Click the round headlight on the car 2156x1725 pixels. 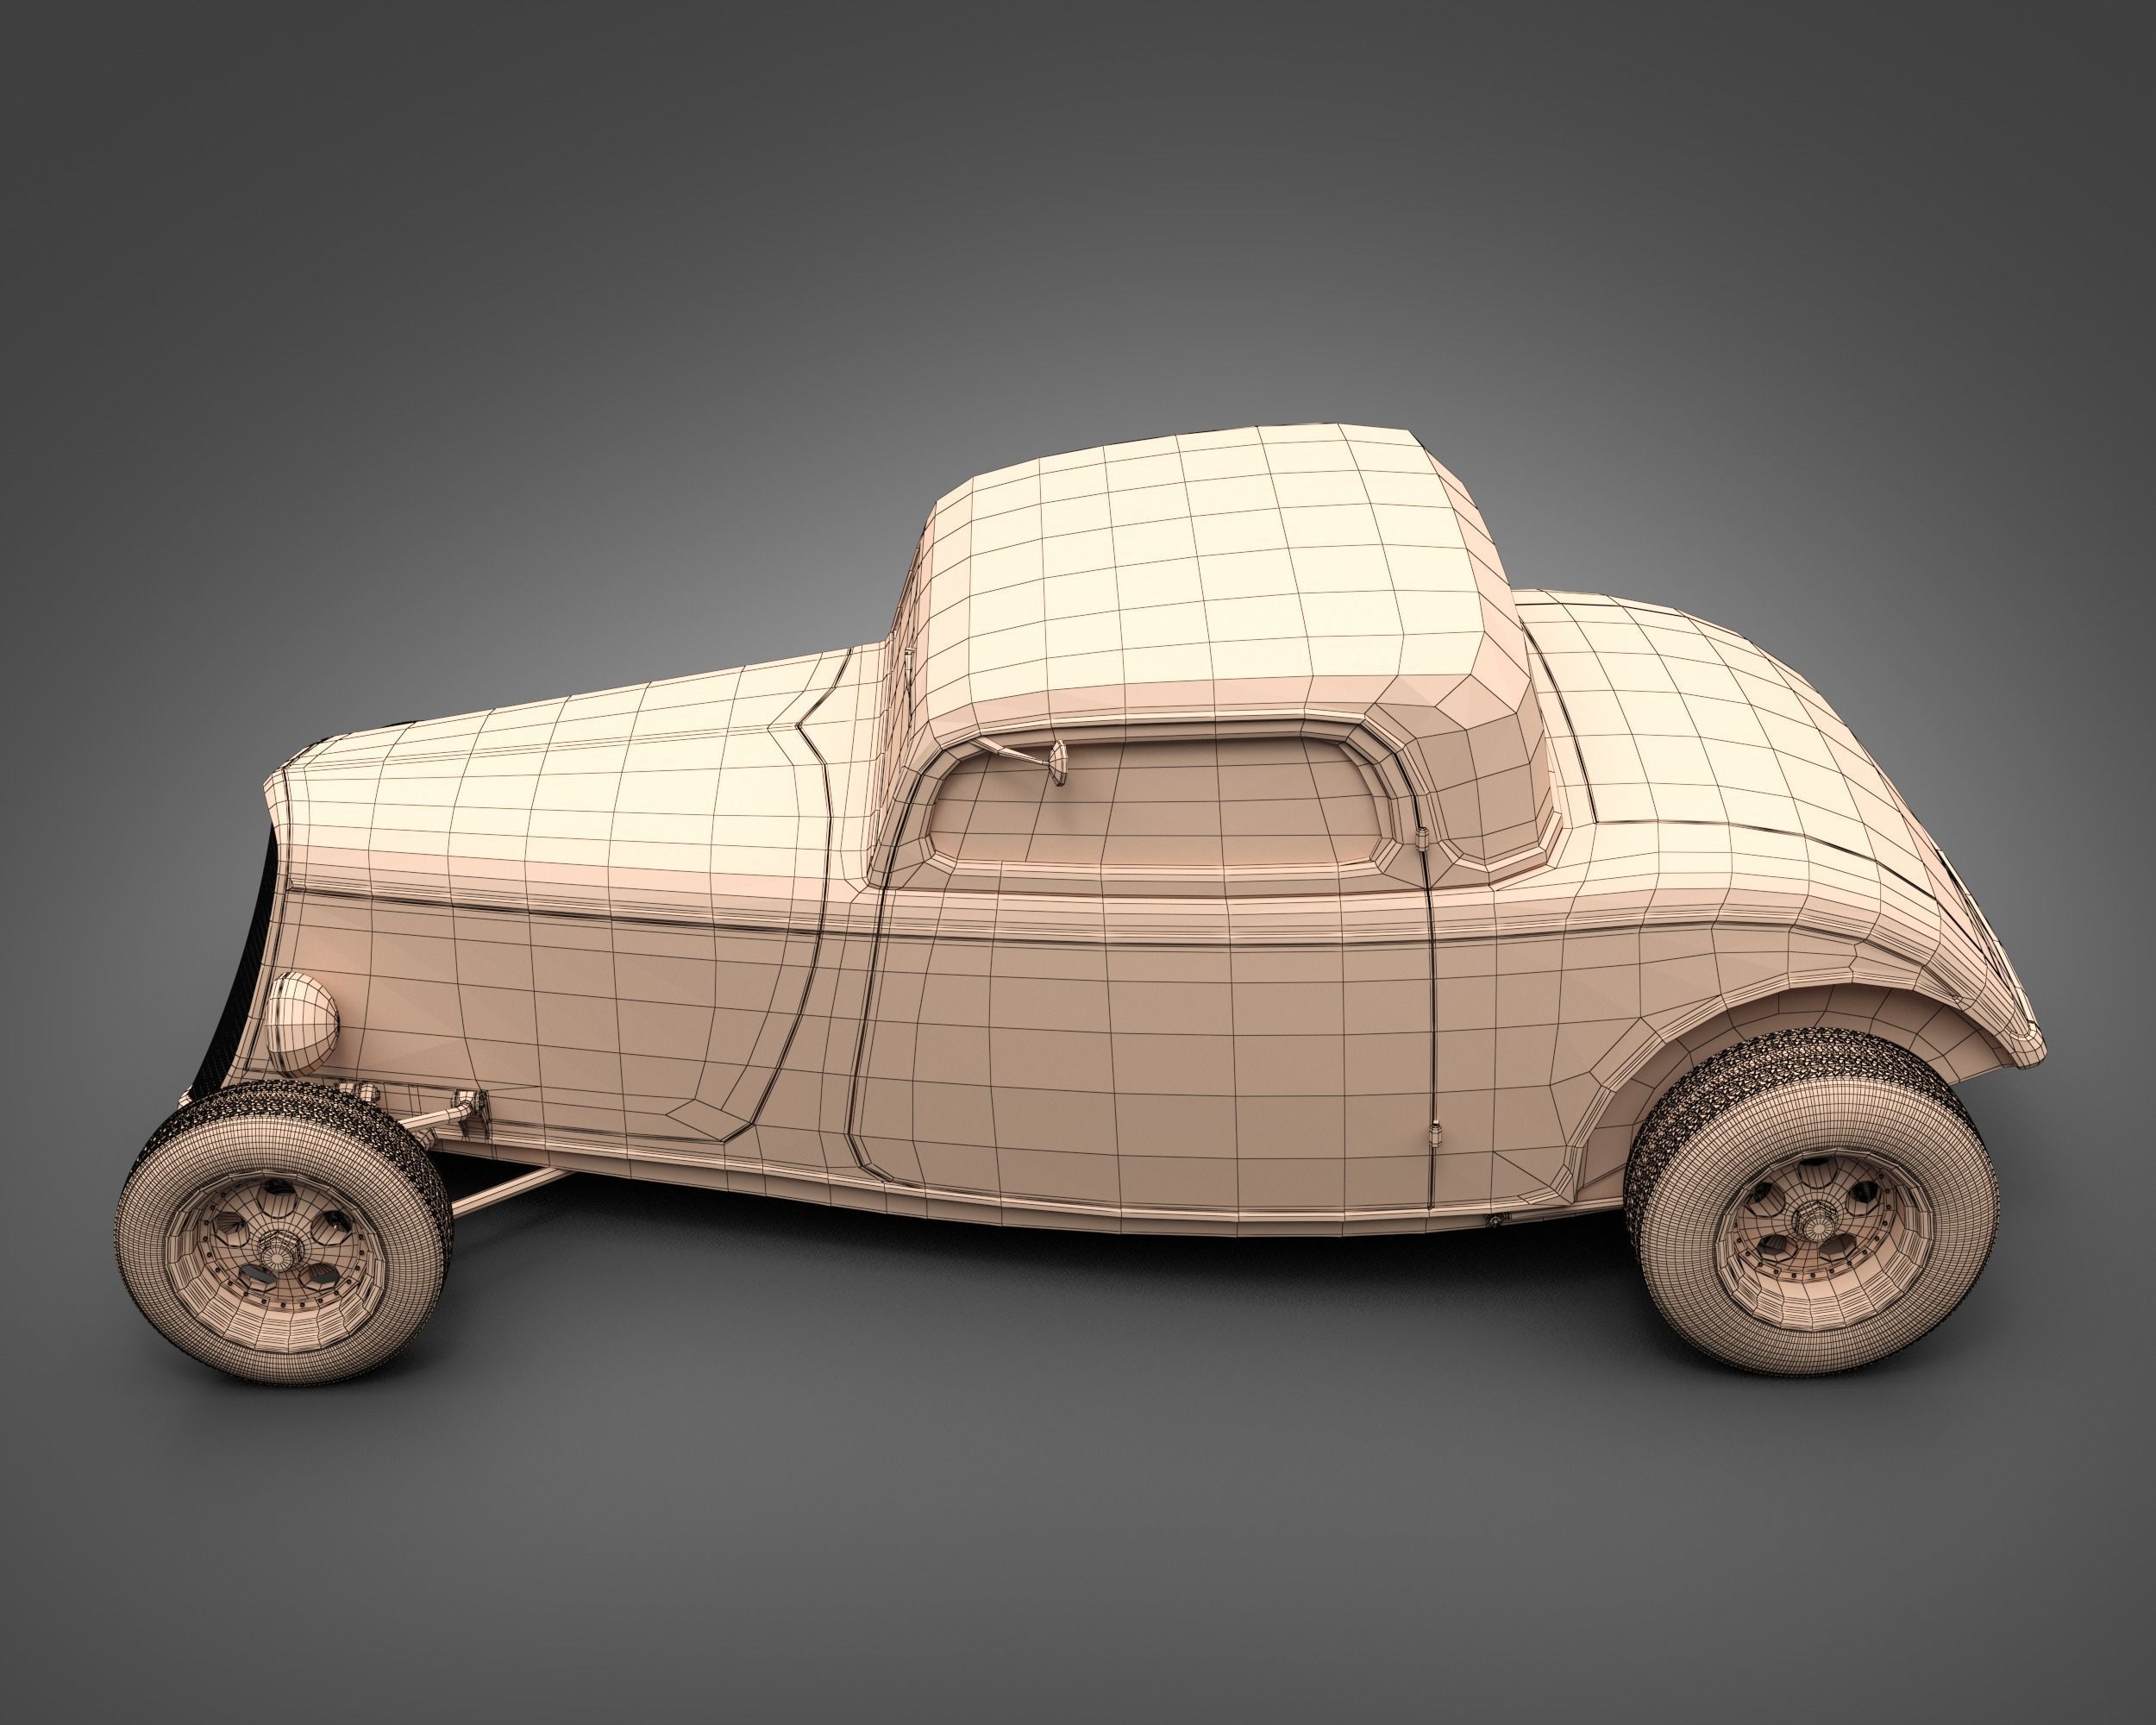coord(302,1022)
